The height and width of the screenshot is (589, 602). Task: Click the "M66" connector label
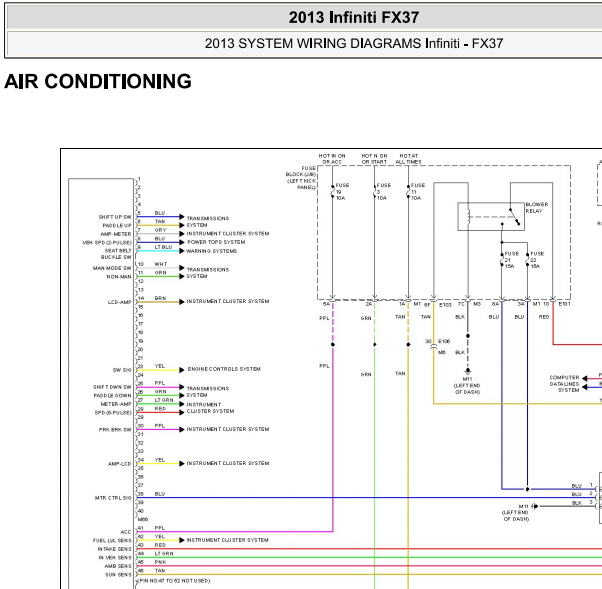(x=143, y=520)
